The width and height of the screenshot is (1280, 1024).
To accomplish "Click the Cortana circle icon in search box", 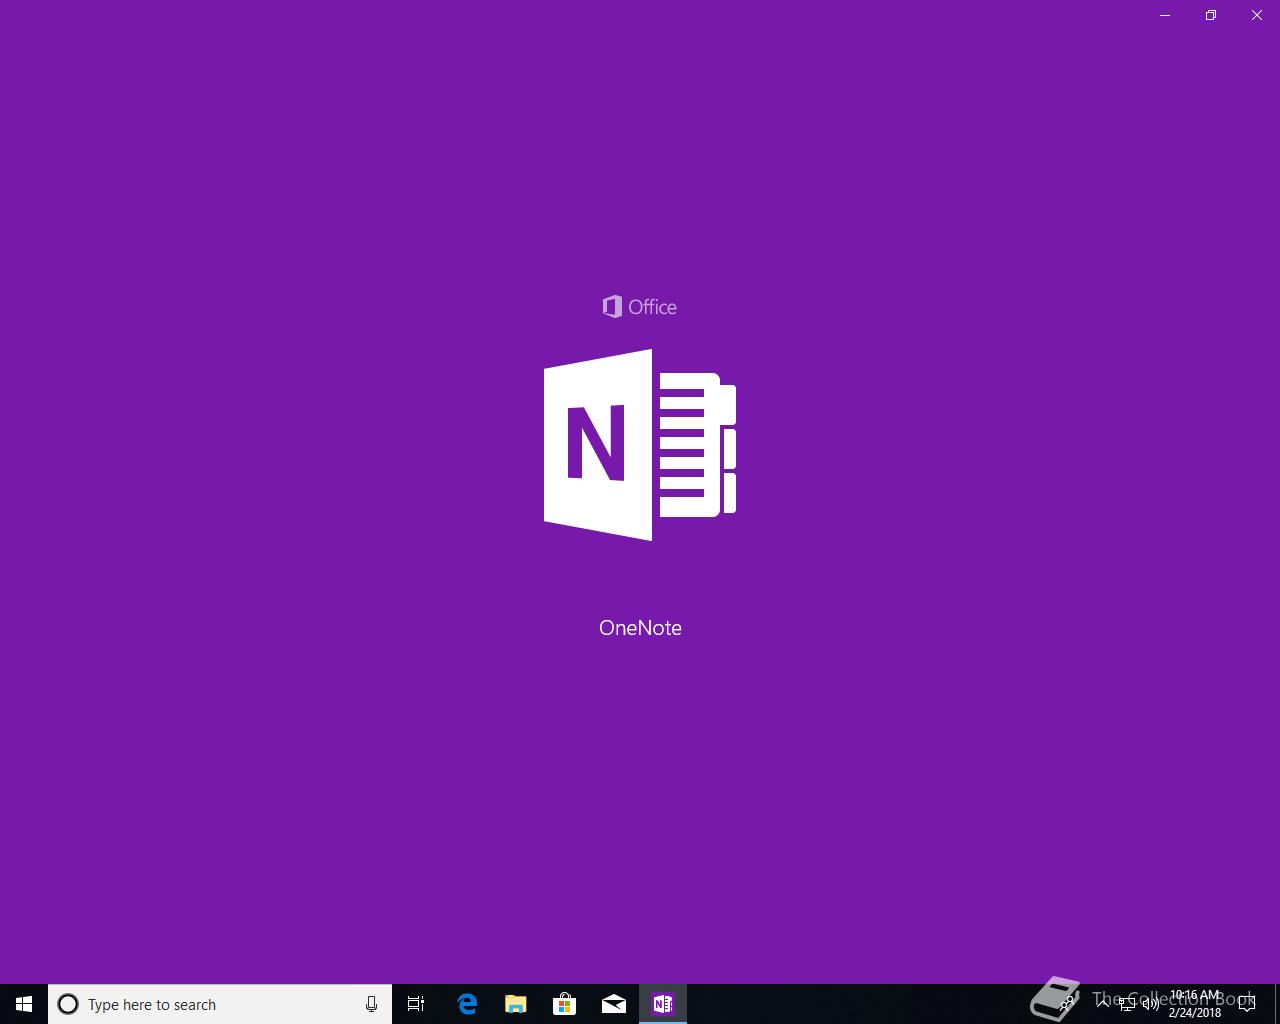I will (x=68, y=1004).
